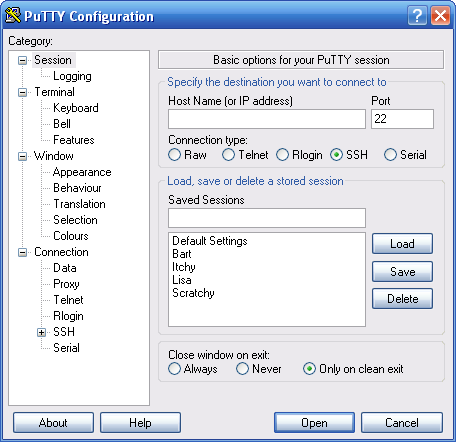456x442 pixels.
Task: Select the Bart saved session
Action: coord(182,254)
